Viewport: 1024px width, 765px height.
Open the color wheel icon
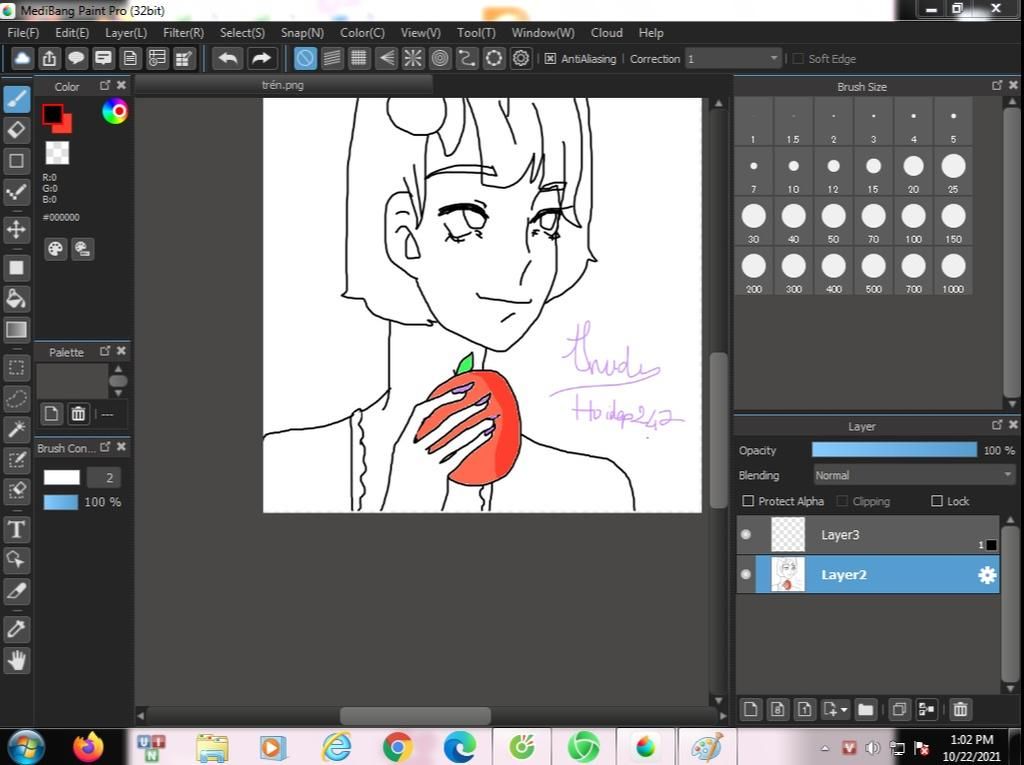115,111
